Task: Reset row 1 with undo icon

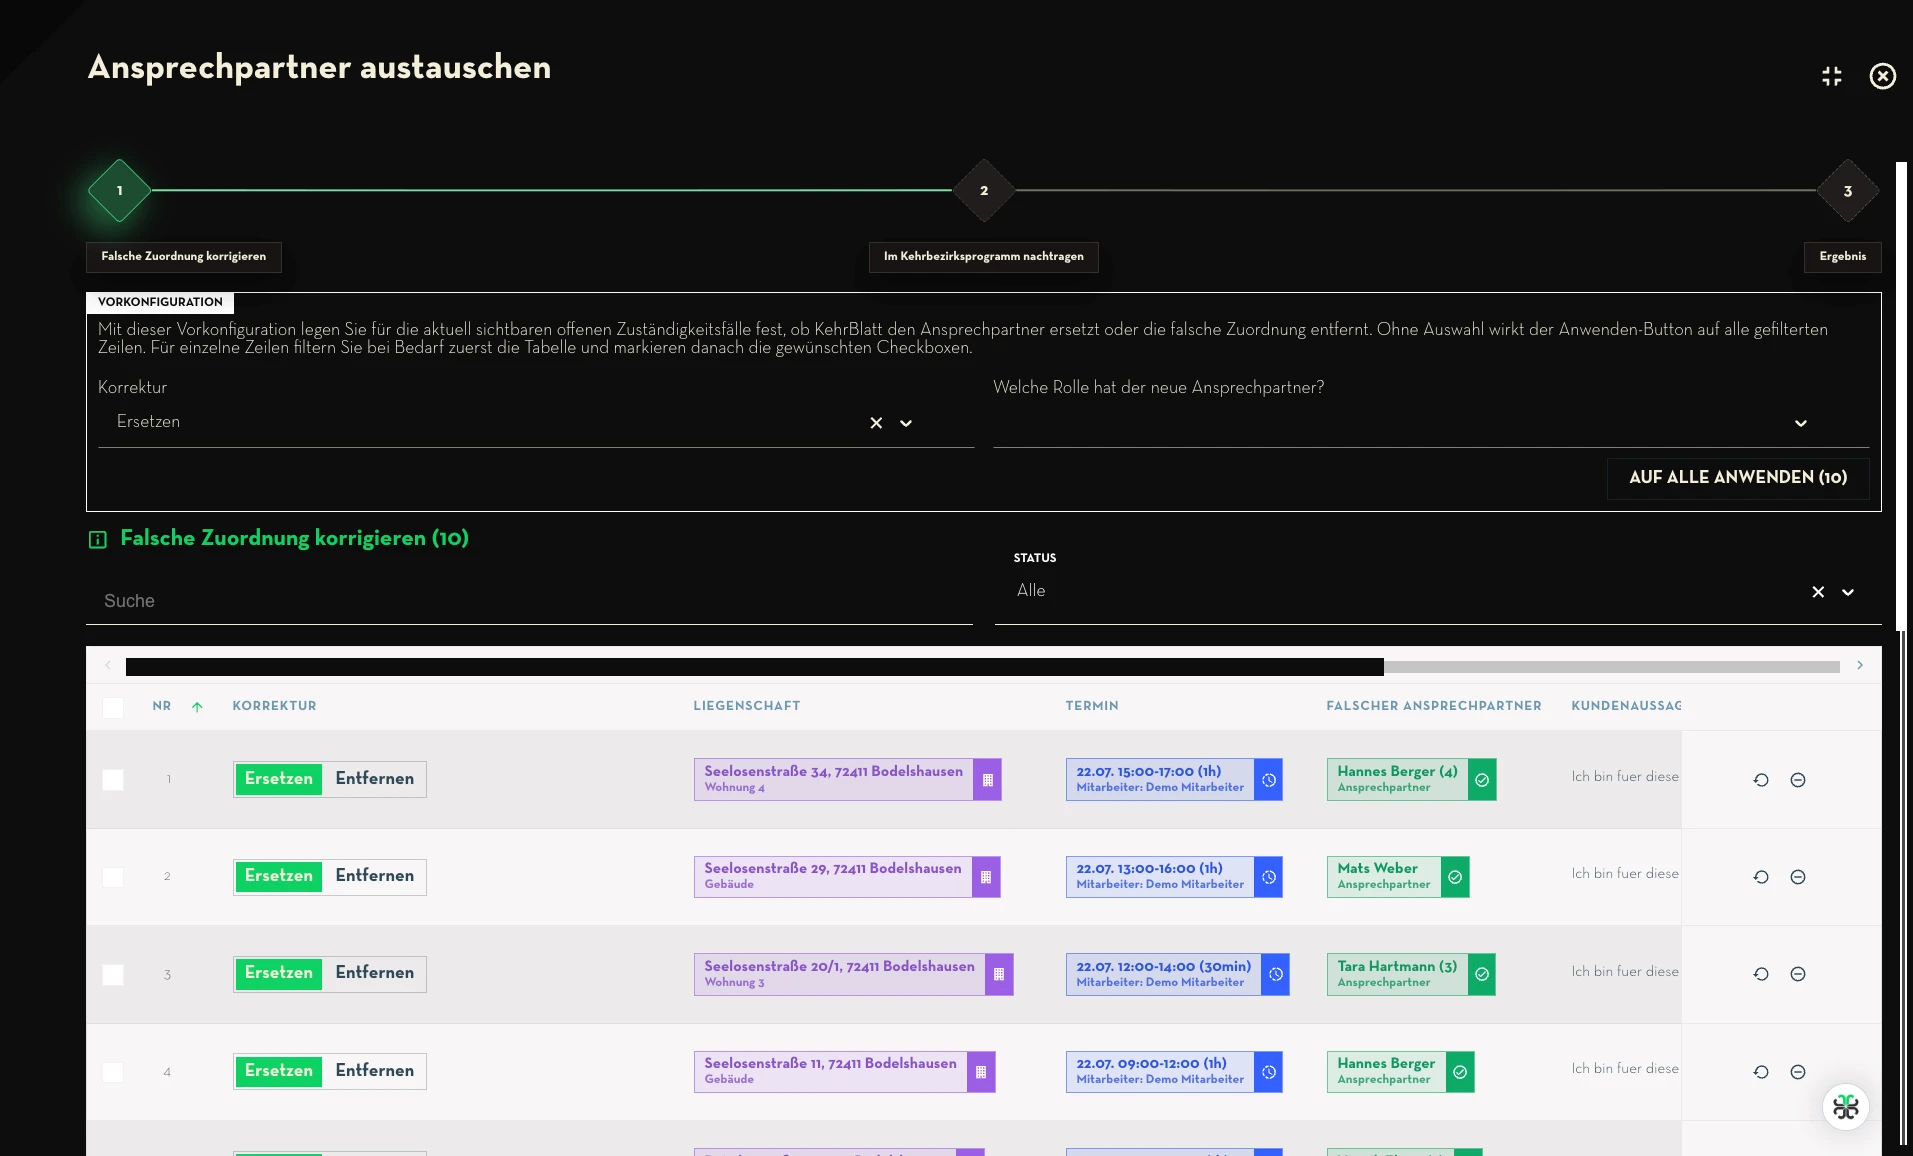Action: (x=1761, y=780)
